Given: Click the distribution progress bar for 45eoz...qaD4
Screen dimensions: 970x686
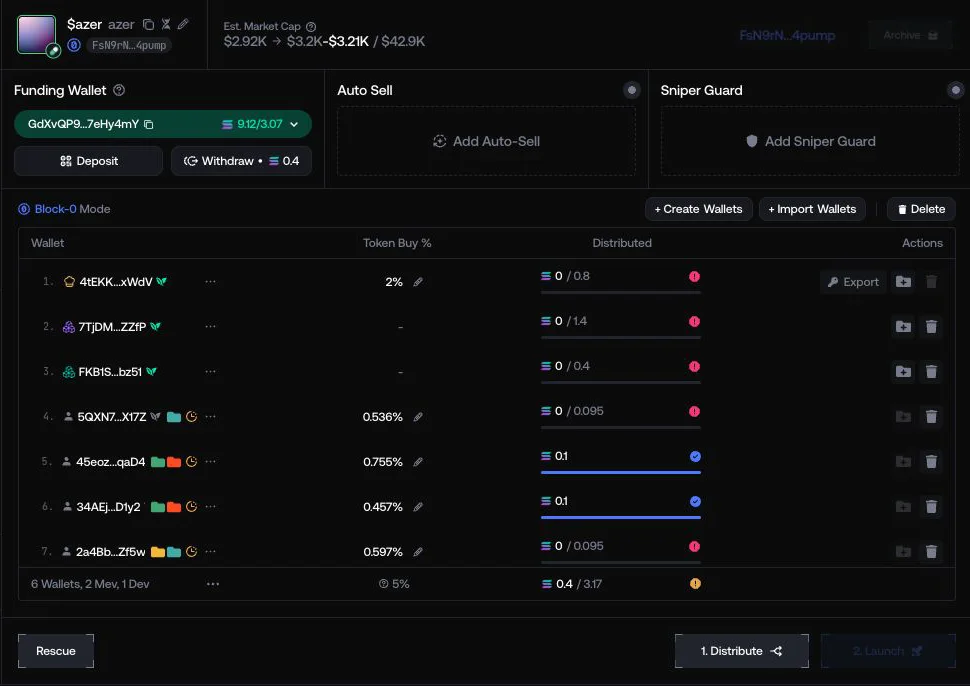Looking at the screenshot, I should tap(620, 473).
